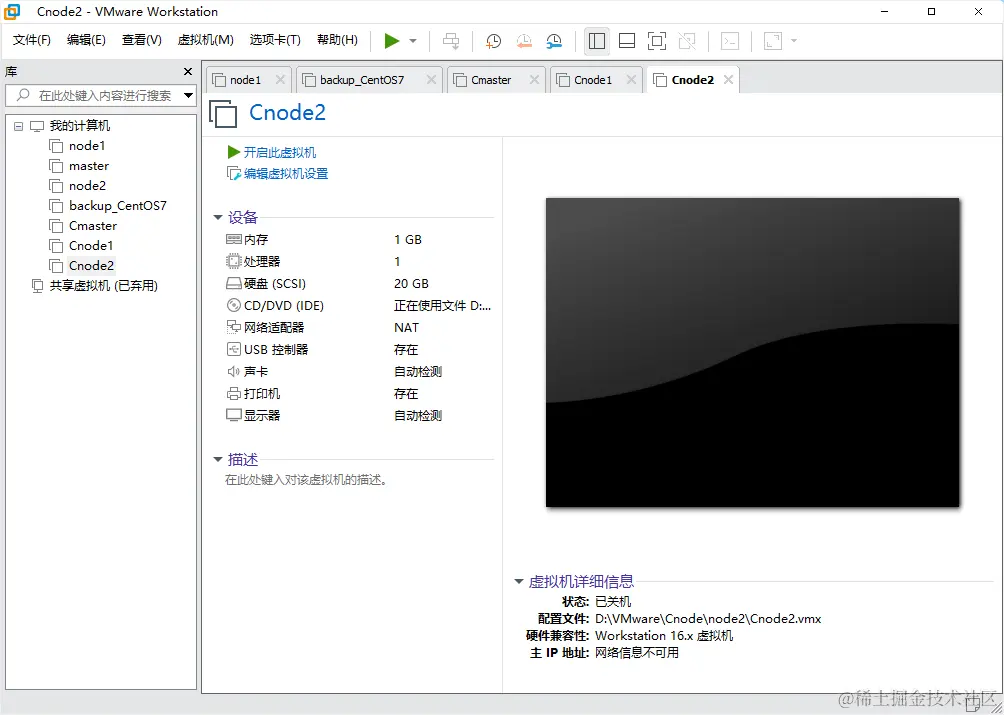Open the 编辑(E) menu
This screenshot has height=715, width=1004.
pos(86,40)
